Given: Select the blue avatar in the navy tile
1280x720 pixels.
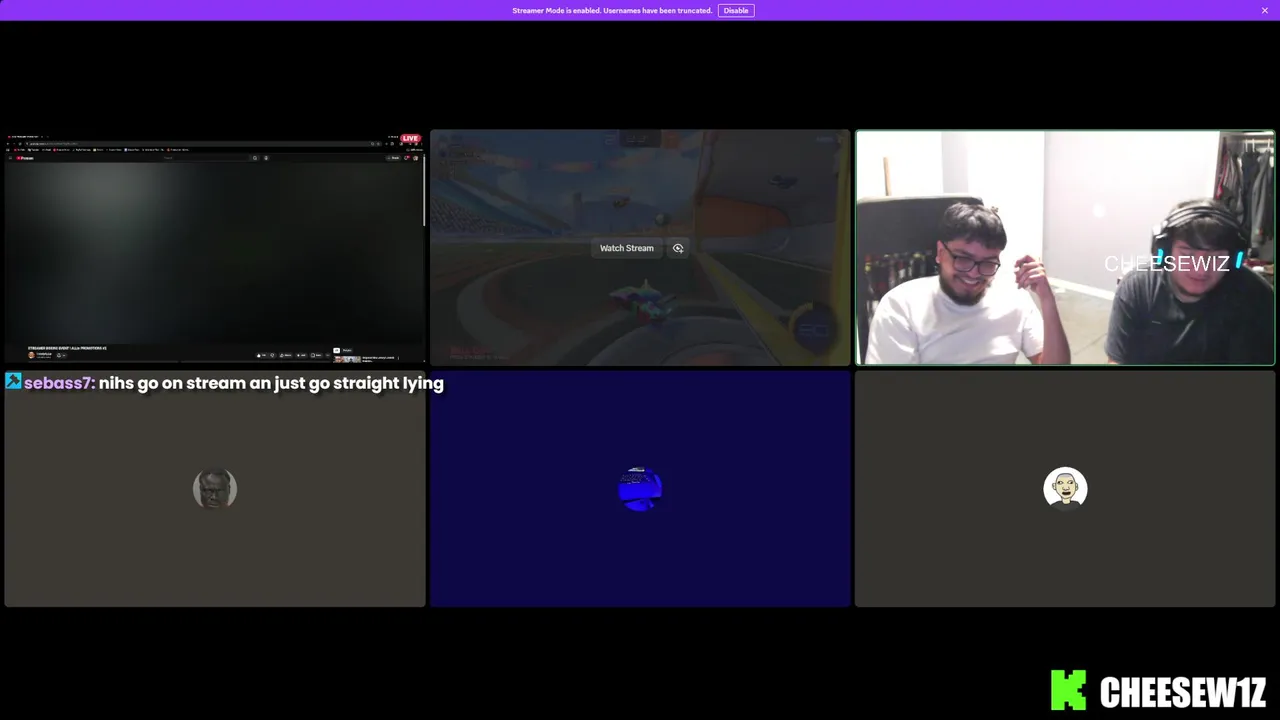Looking at the screenshot, I should point(640,488).
